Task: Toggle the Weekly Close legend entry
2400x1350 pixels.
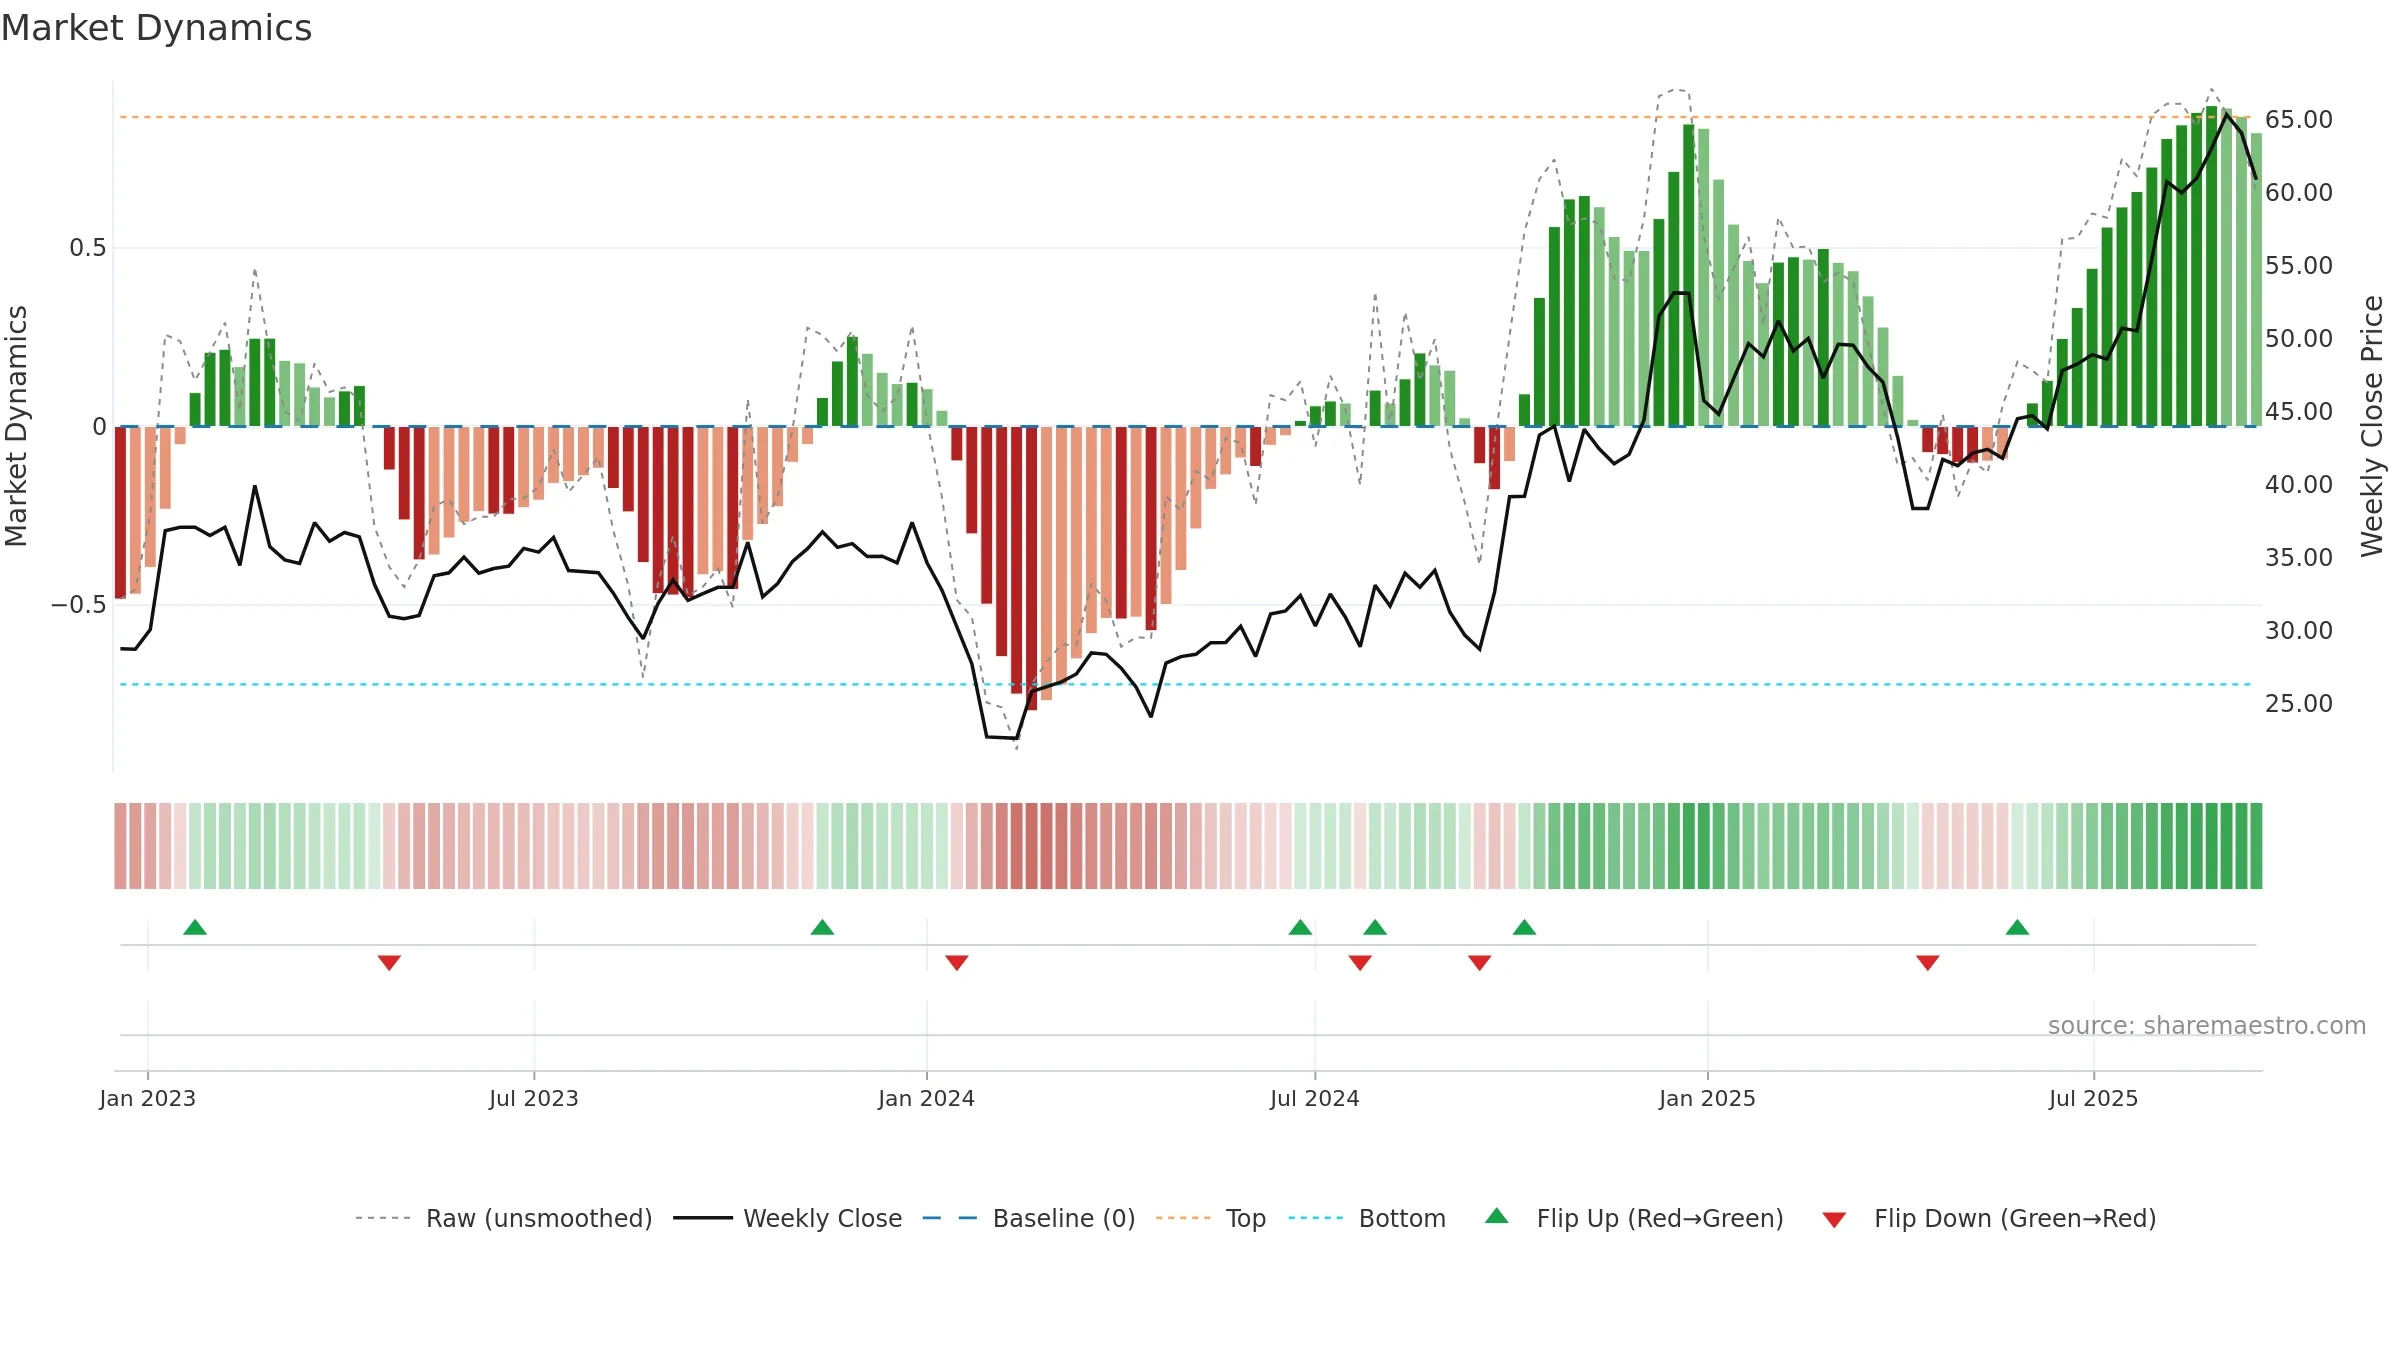Action: (x=787, y=1218)
